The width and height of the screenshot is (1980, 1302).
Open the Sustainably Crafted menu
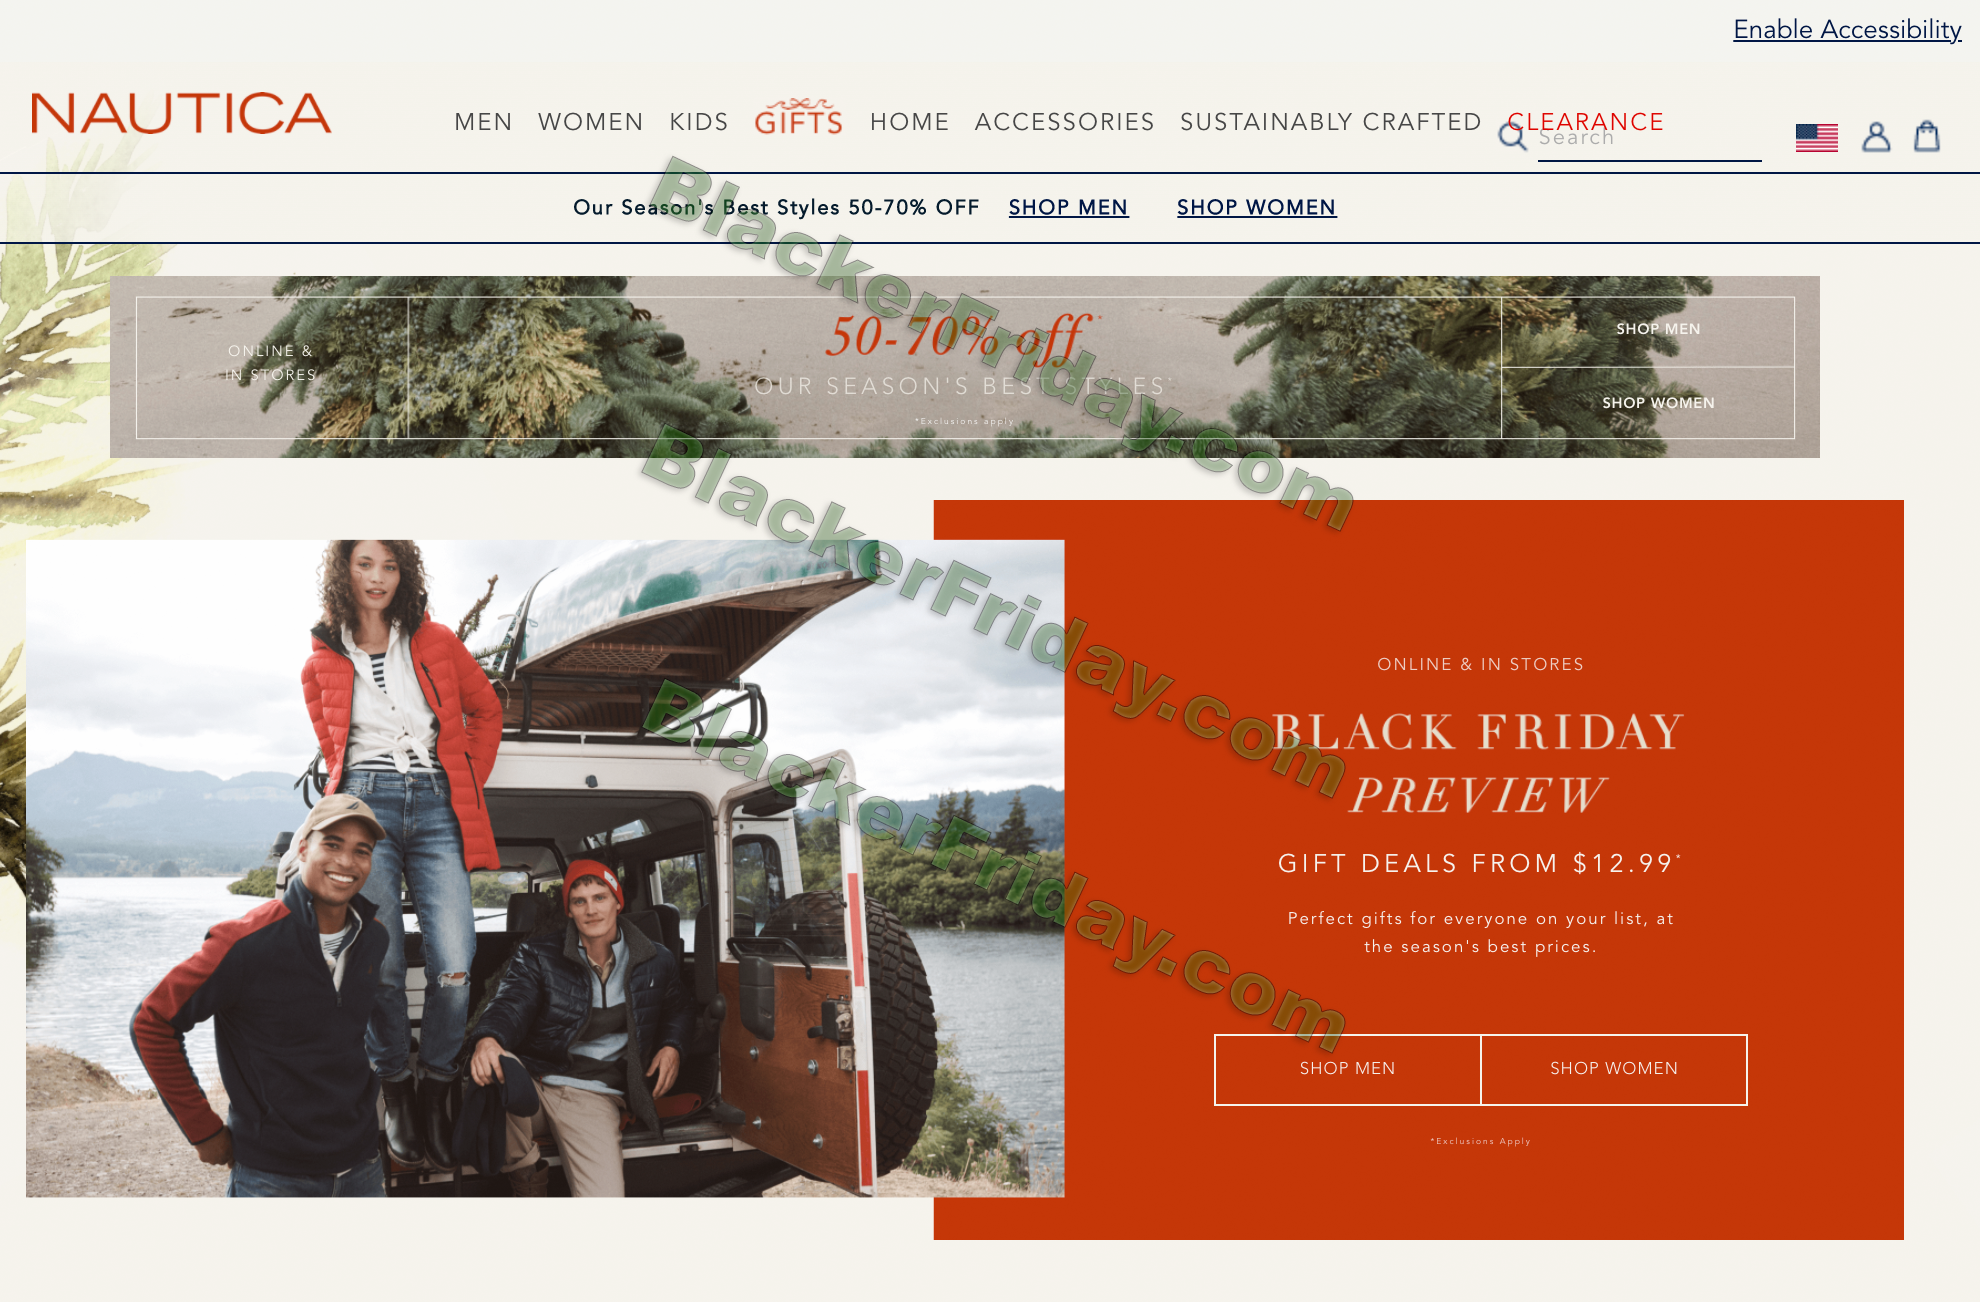point(1331,122)
